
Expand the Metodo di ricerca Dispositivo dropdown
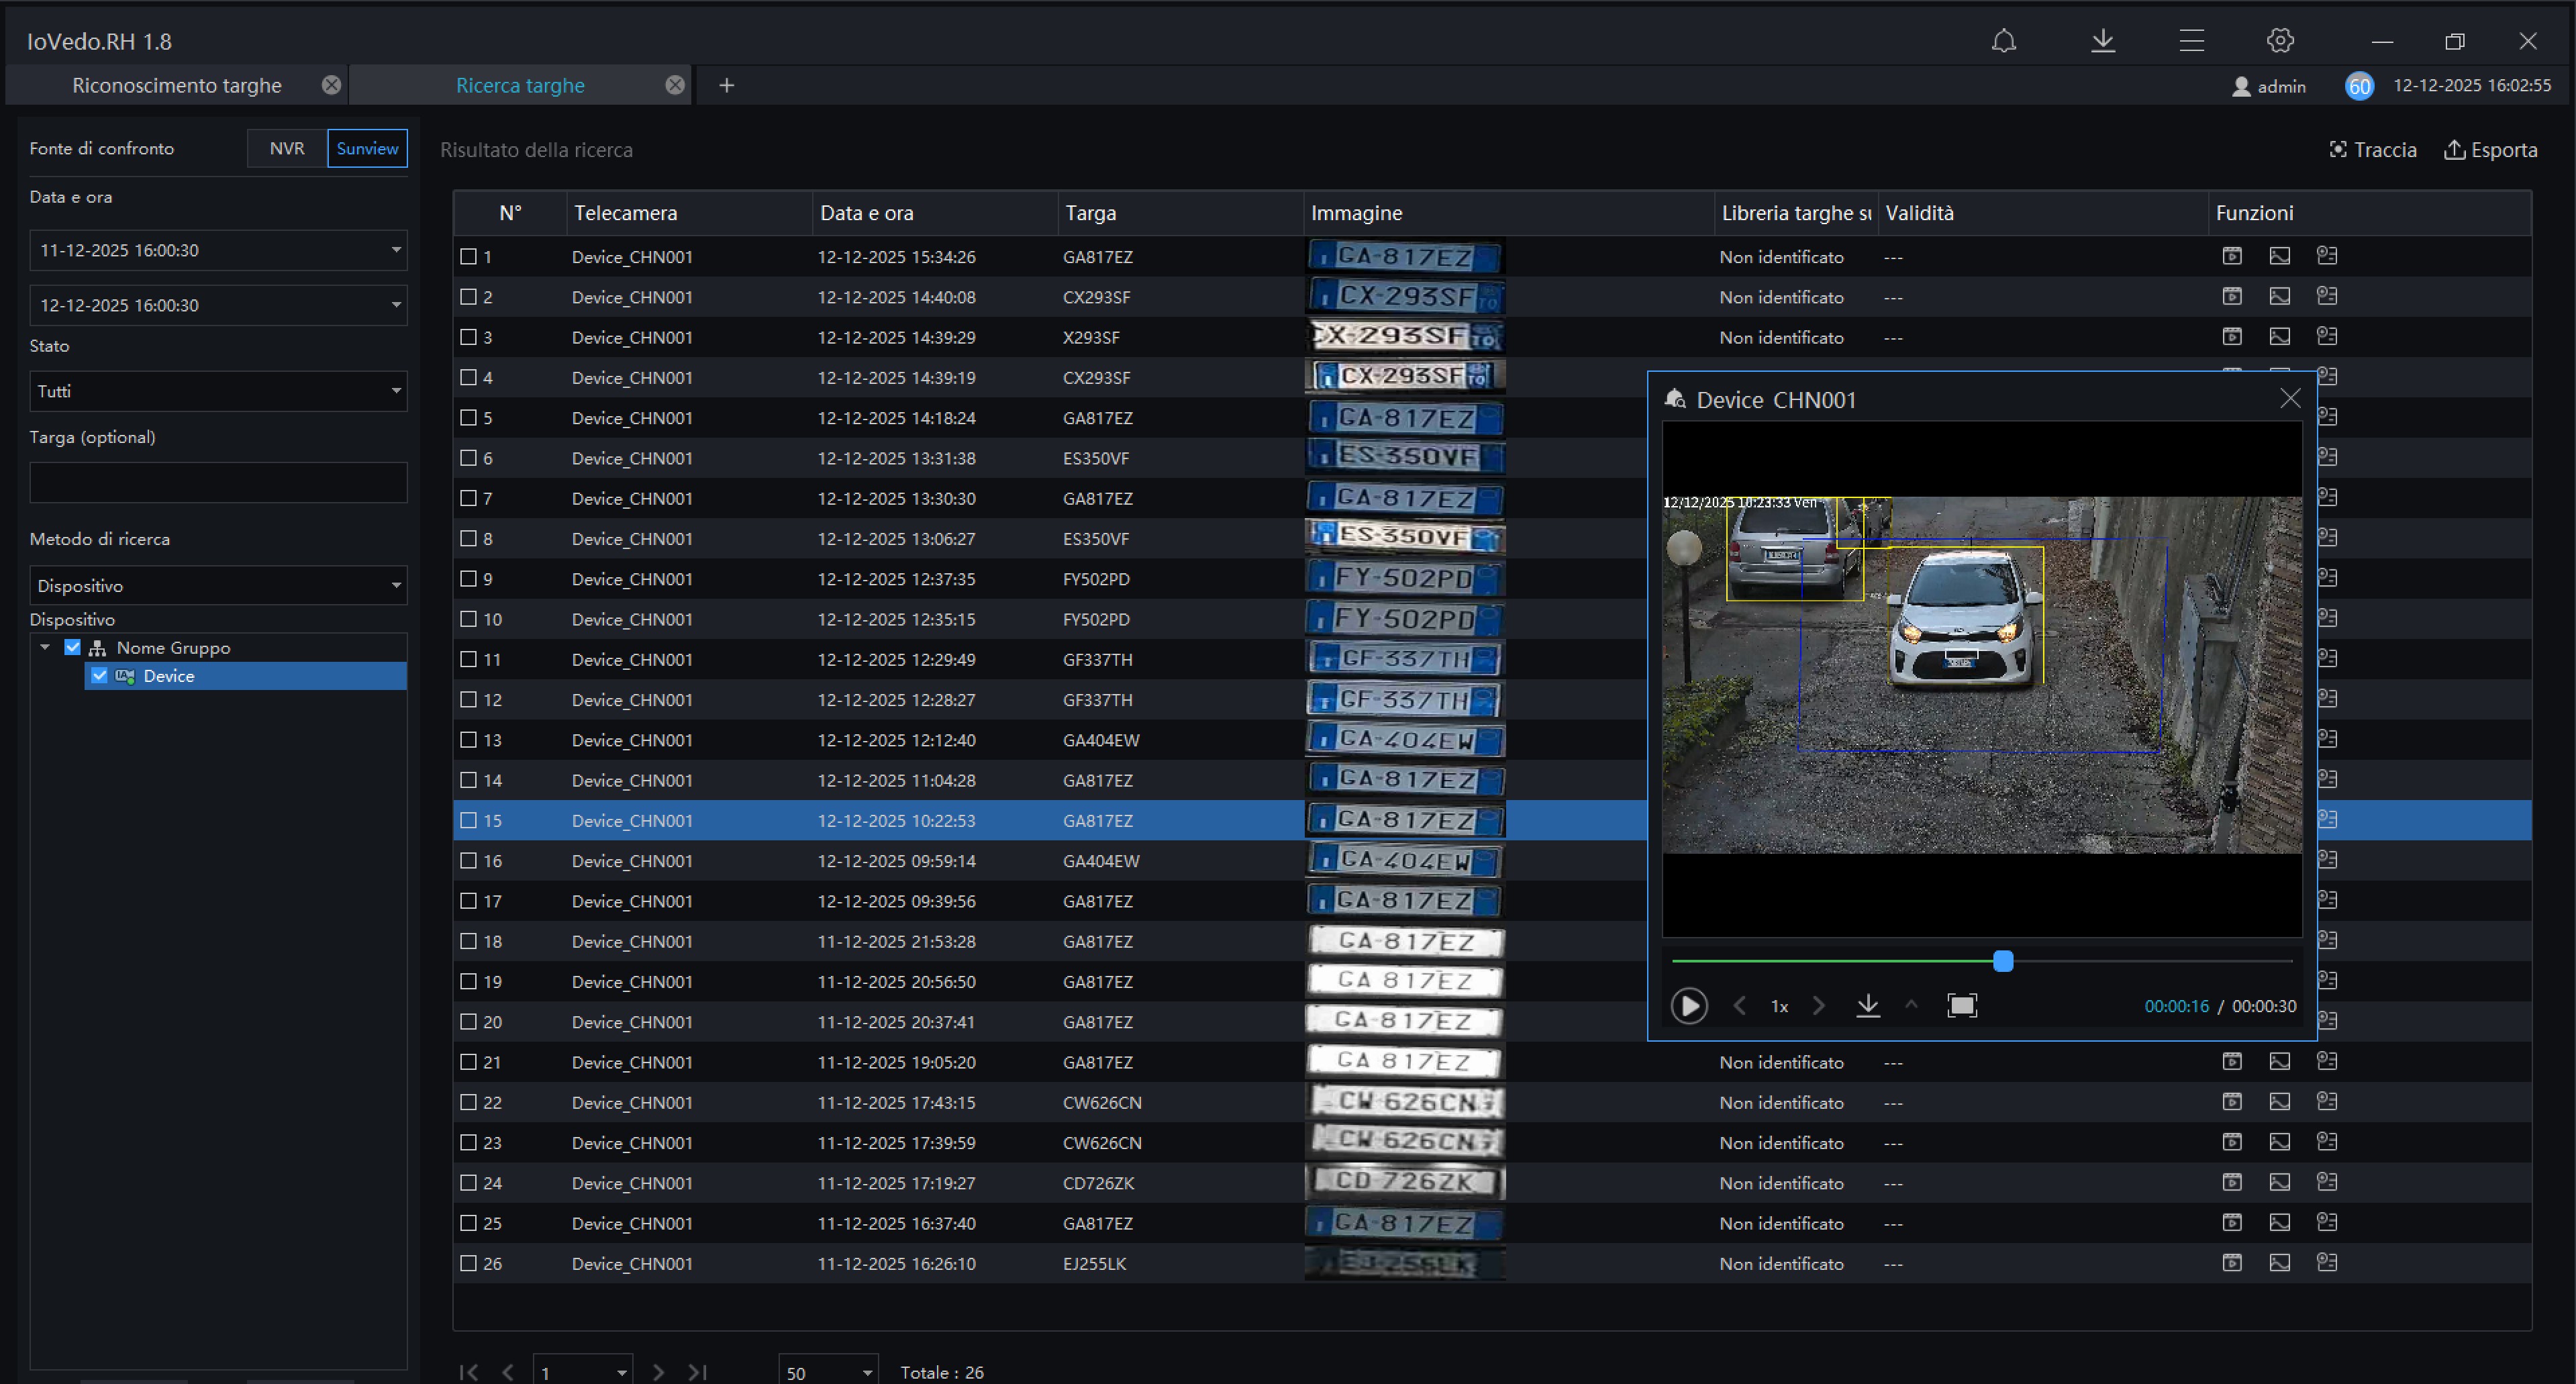pos(218,586)
